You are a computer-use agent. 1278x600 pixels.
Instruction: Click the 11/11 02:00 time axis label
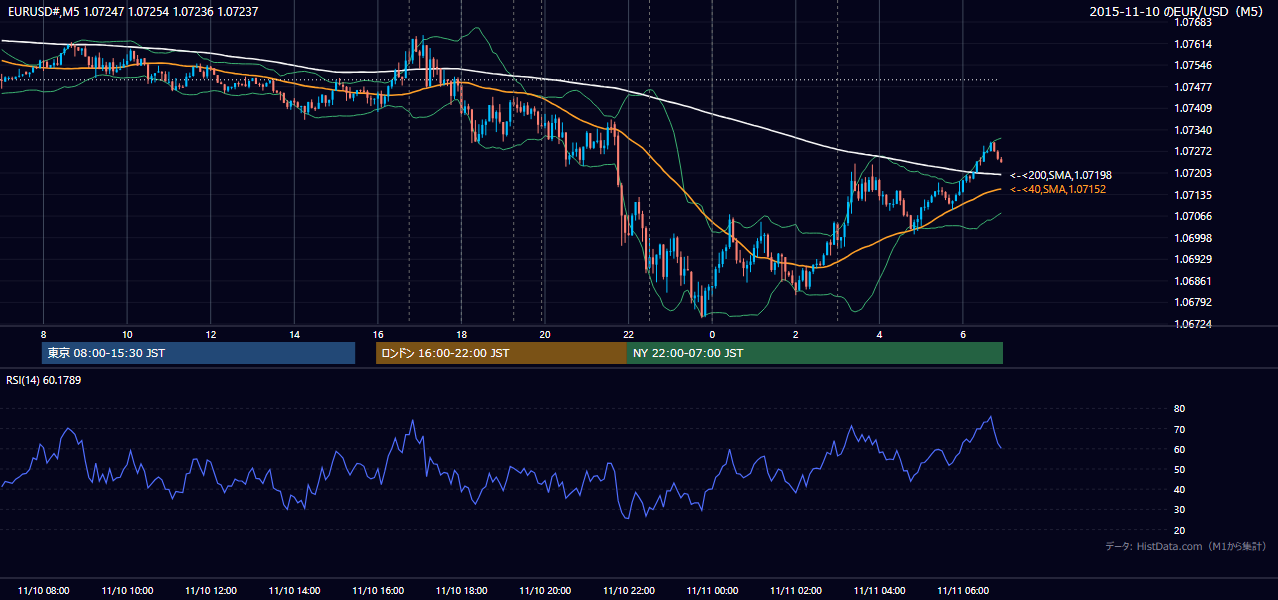[x=795, y=591]
